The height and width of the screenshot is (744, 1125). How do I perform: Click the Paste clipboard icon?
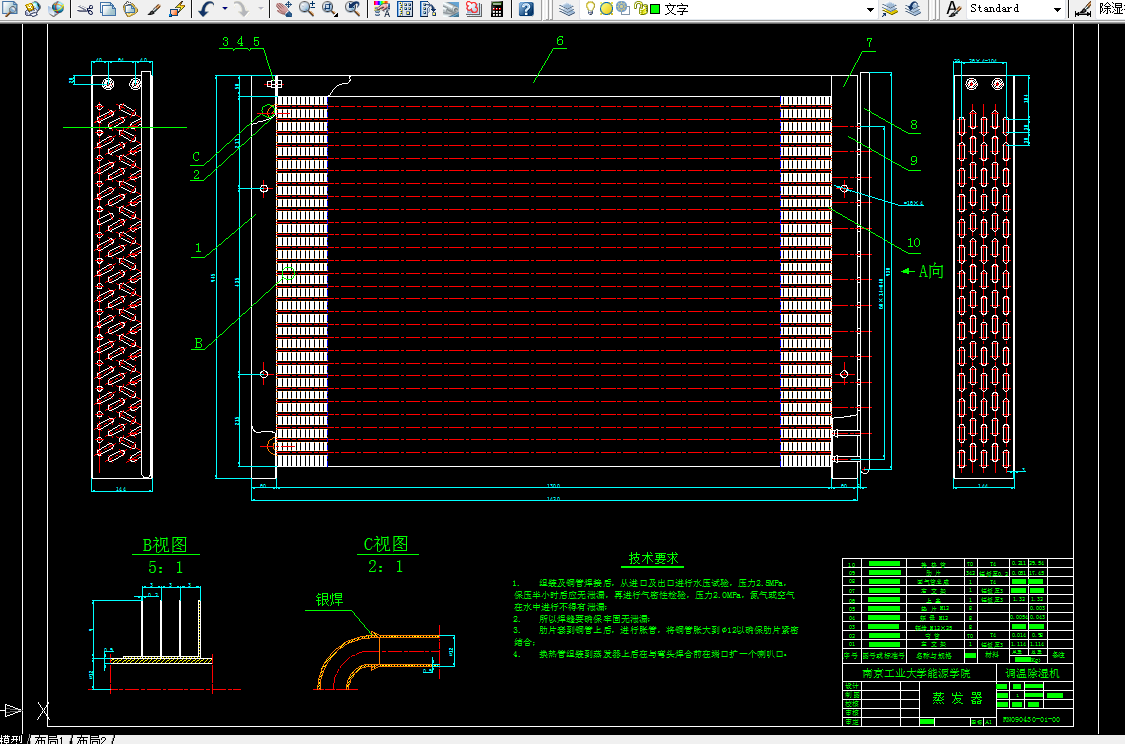pos(131,9)
